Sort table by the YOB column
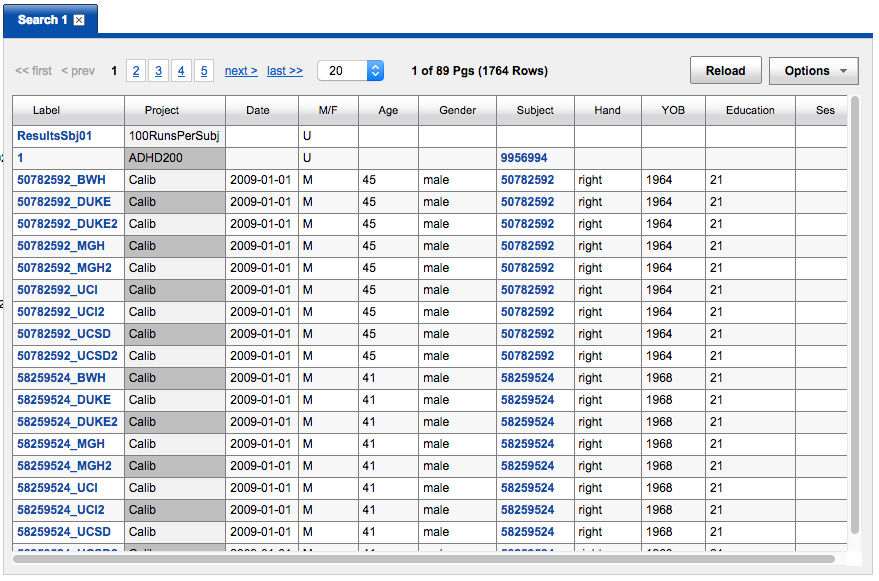The width and height of the screenshot is (879, 581). click(x=673, y=110)
